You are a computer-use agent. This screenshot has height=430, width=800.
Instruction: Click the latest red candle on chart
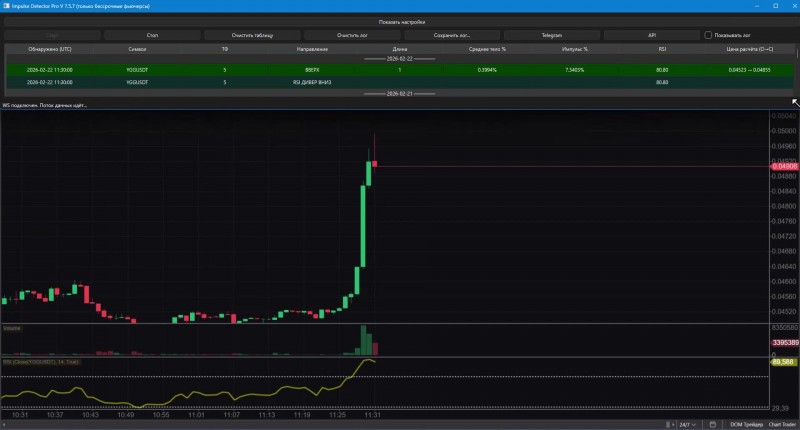point(374,164)
